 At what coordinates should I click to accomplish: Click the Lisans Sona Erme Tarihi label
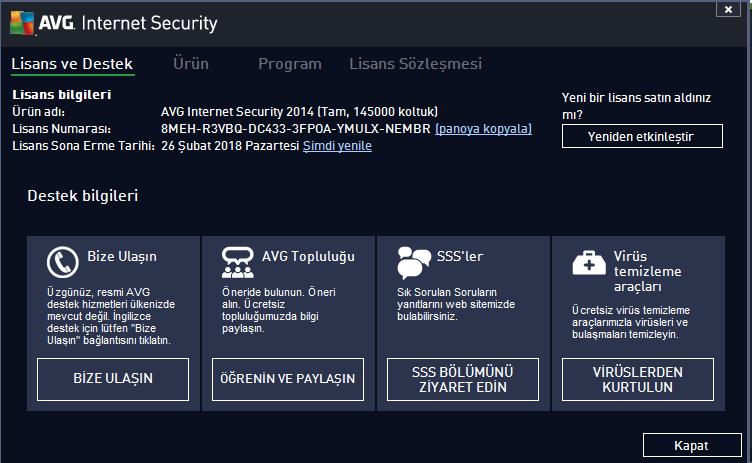83,145
